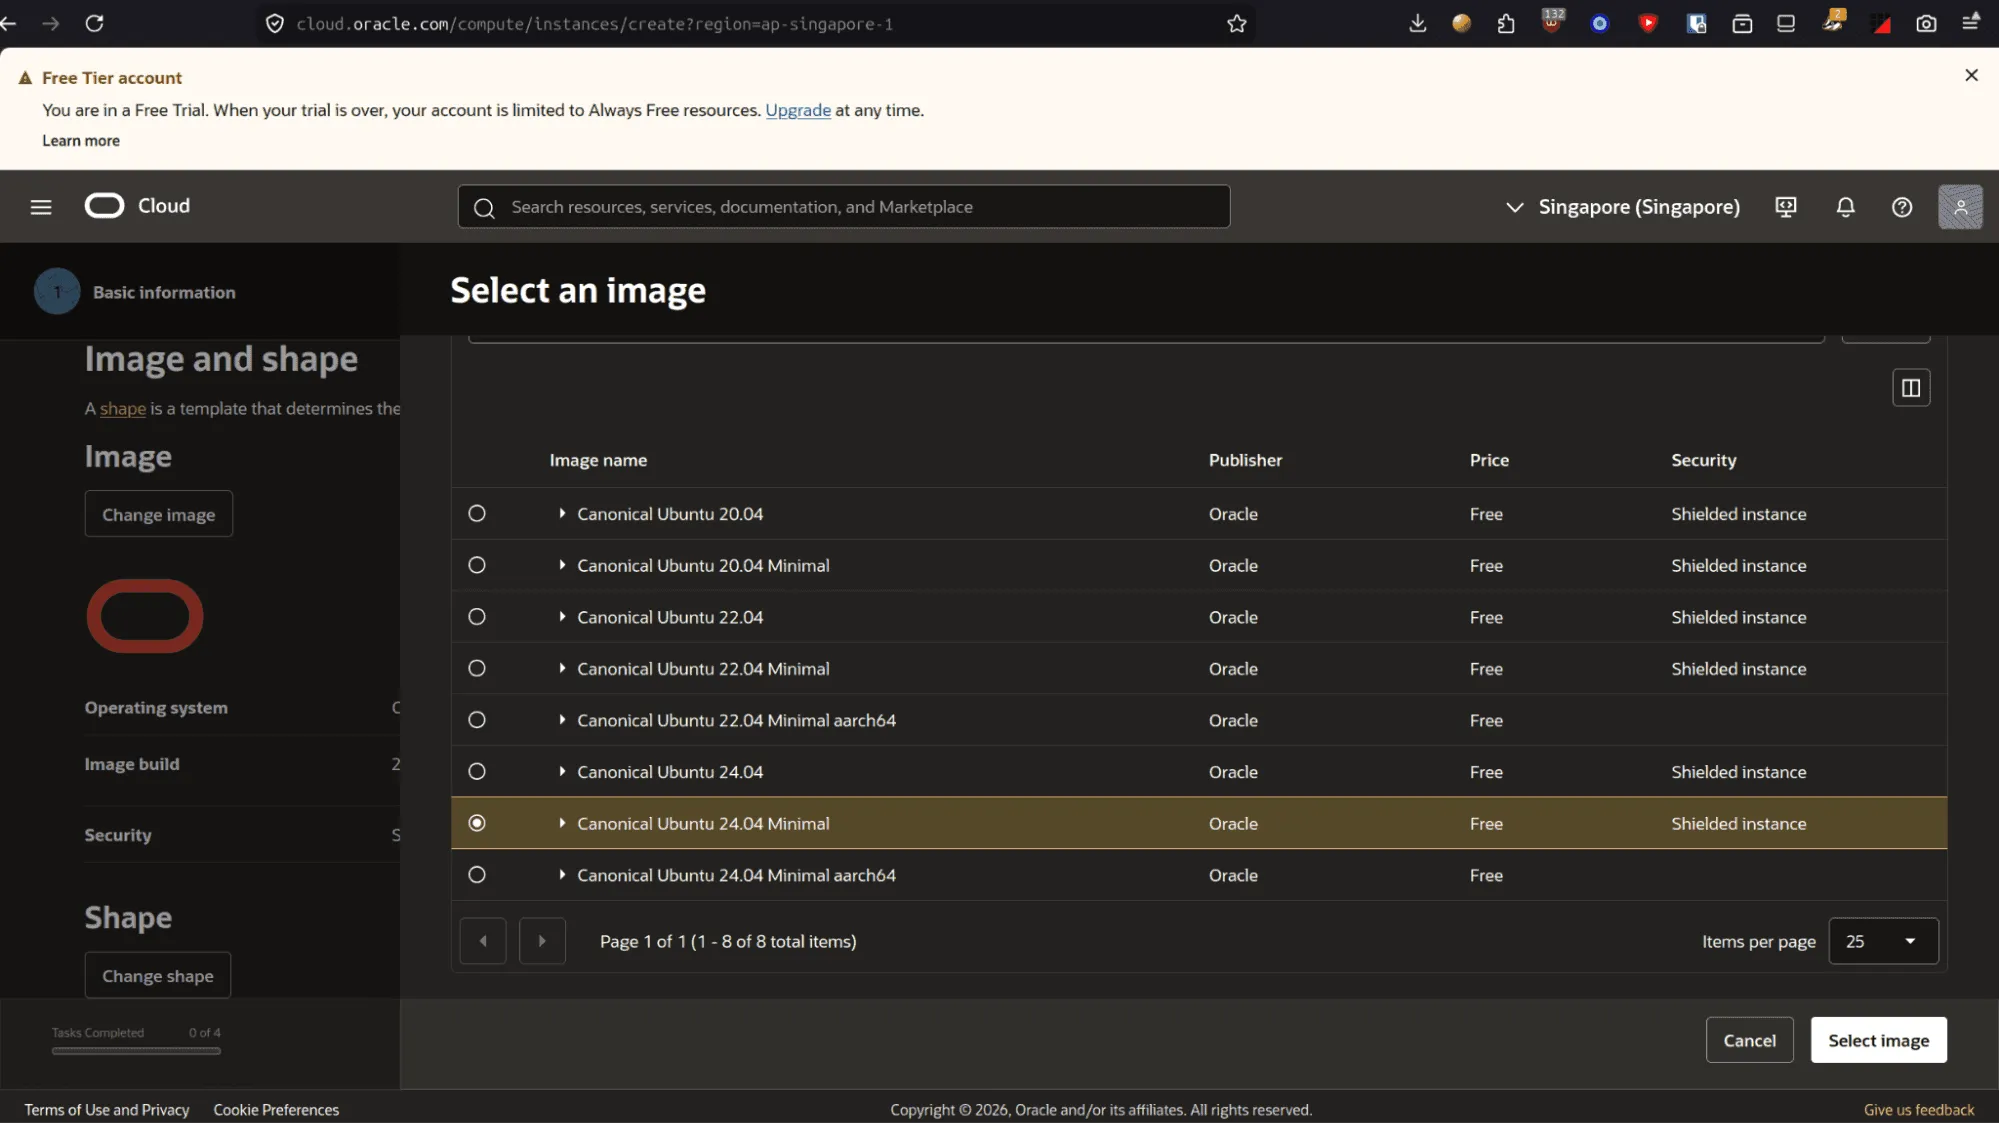Click the Oracle Cloud logo

137,205
